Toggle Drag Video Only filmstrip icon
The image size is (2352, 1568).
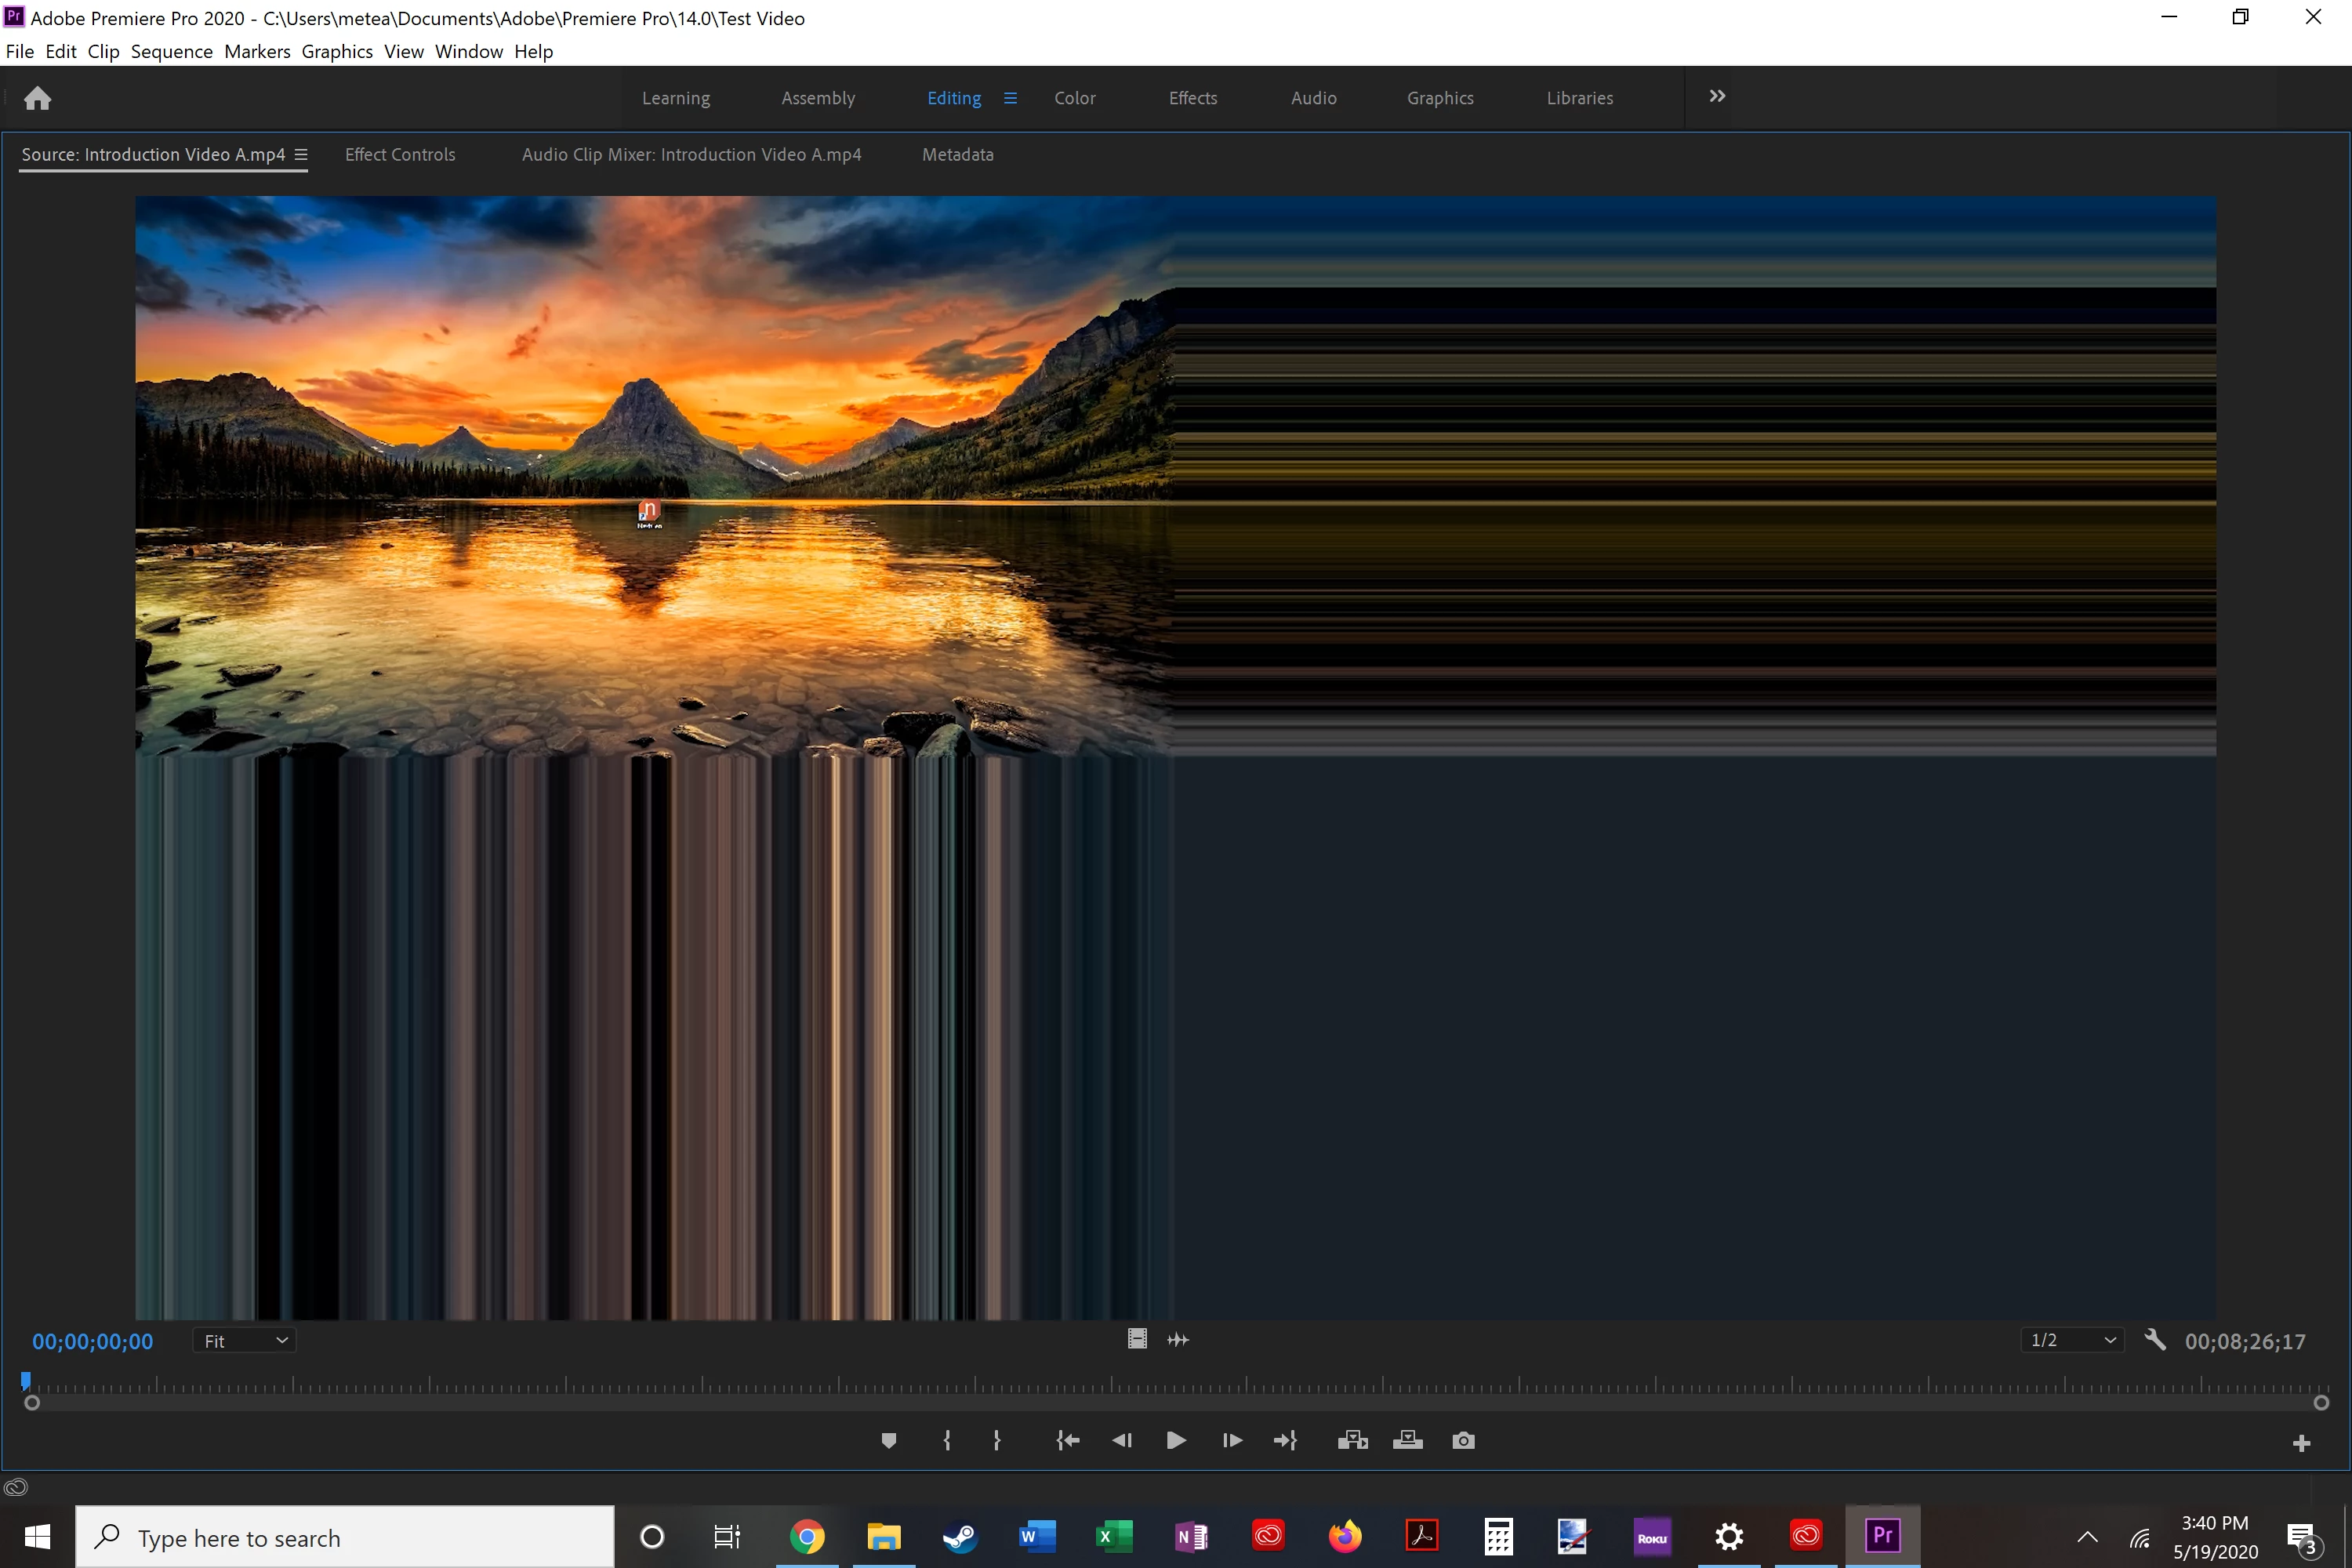click(x=1137, y=1339)
